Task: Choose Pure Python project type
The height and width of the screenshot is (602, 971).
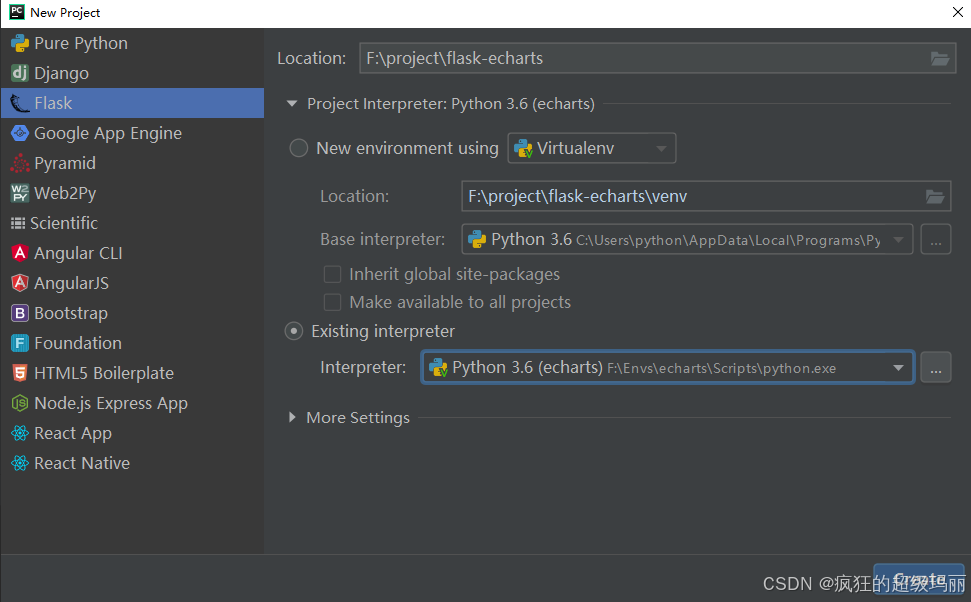Action: (133, 43)
